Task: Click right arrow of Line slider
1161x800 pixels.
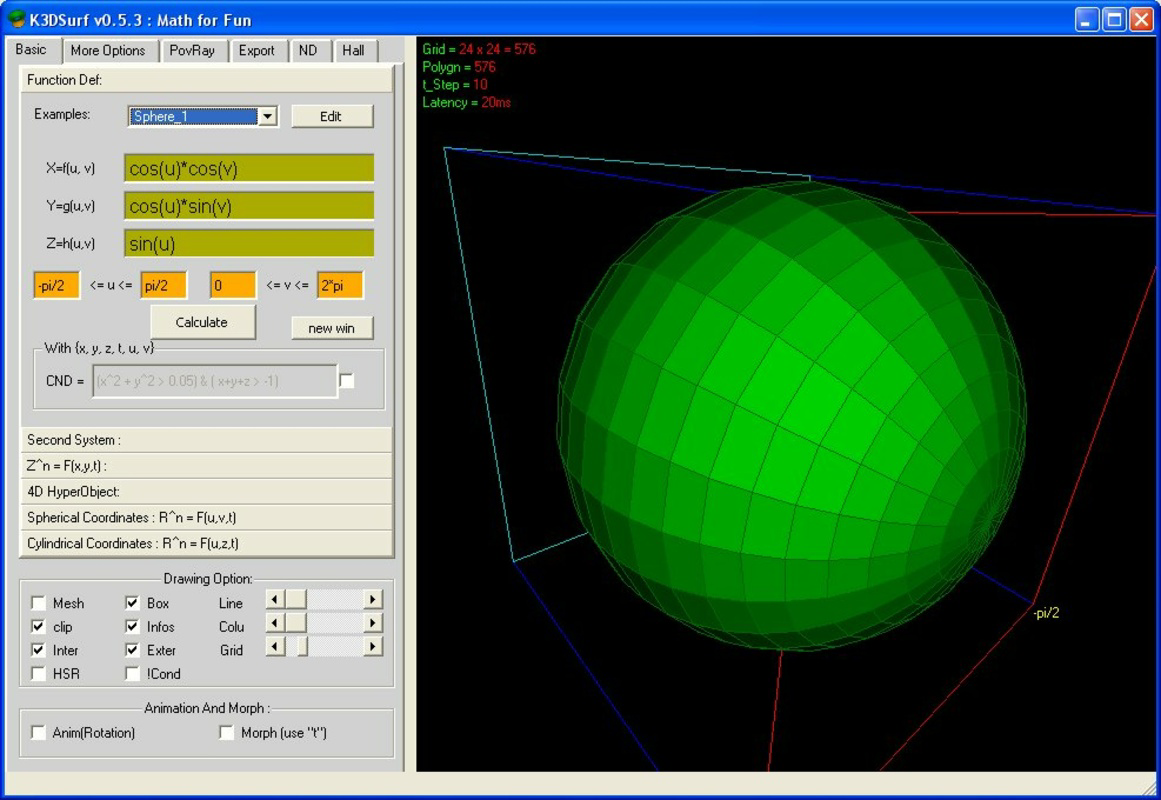Action: (372, 599)
